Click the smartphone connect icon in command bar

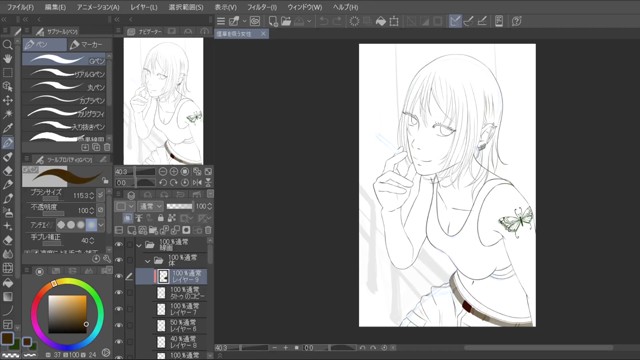499,21
